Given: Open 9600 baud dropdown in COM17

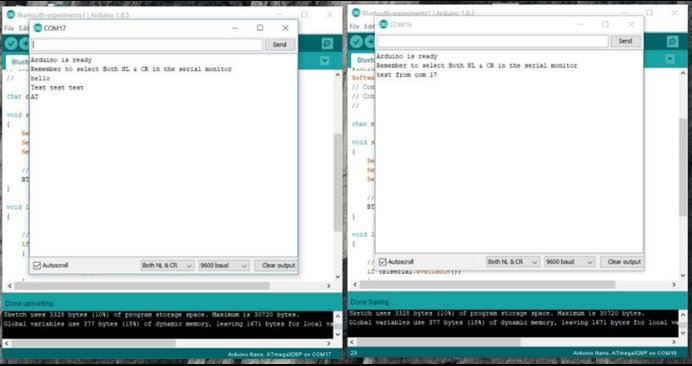Looking at the screenshot, I should click(x=224, y=265).
